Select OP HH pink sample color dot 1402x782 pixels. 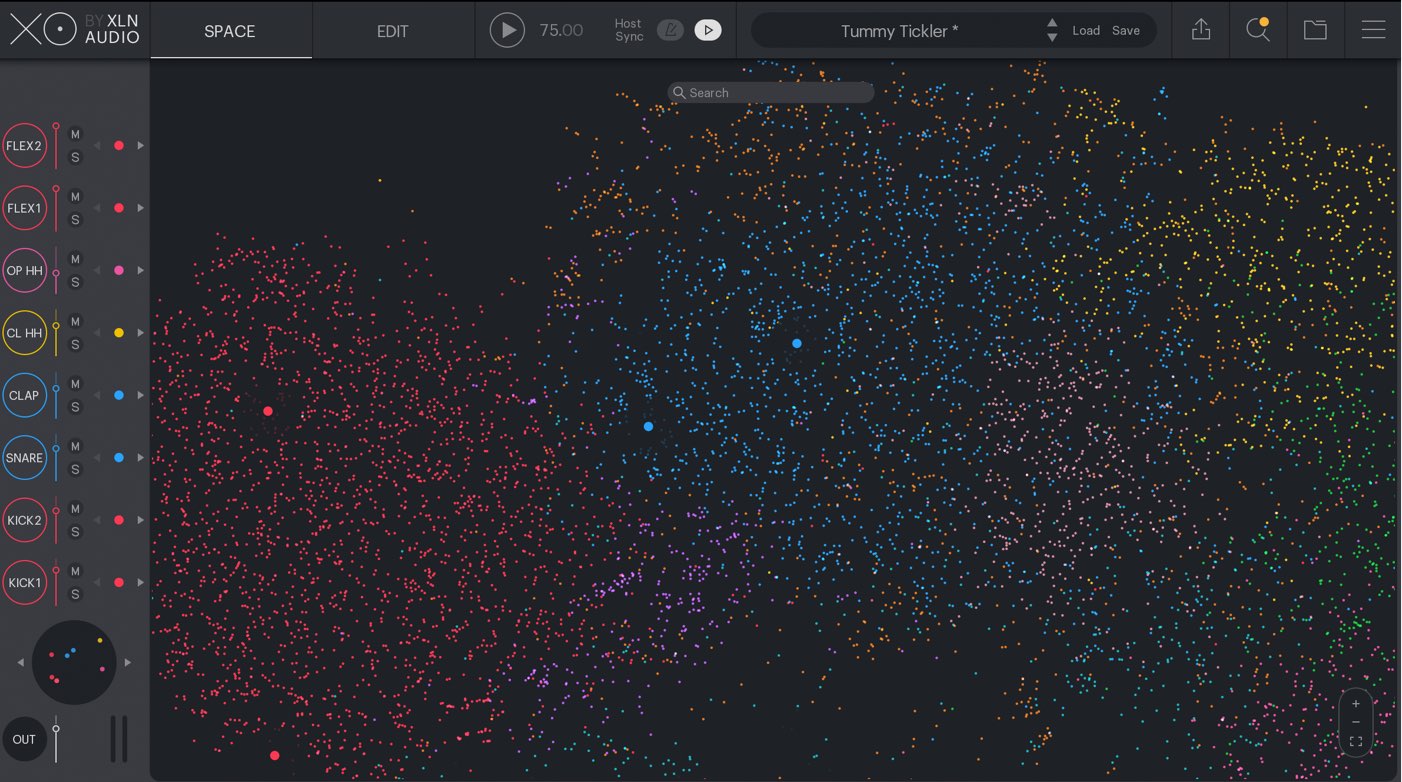tap(119, 271)
